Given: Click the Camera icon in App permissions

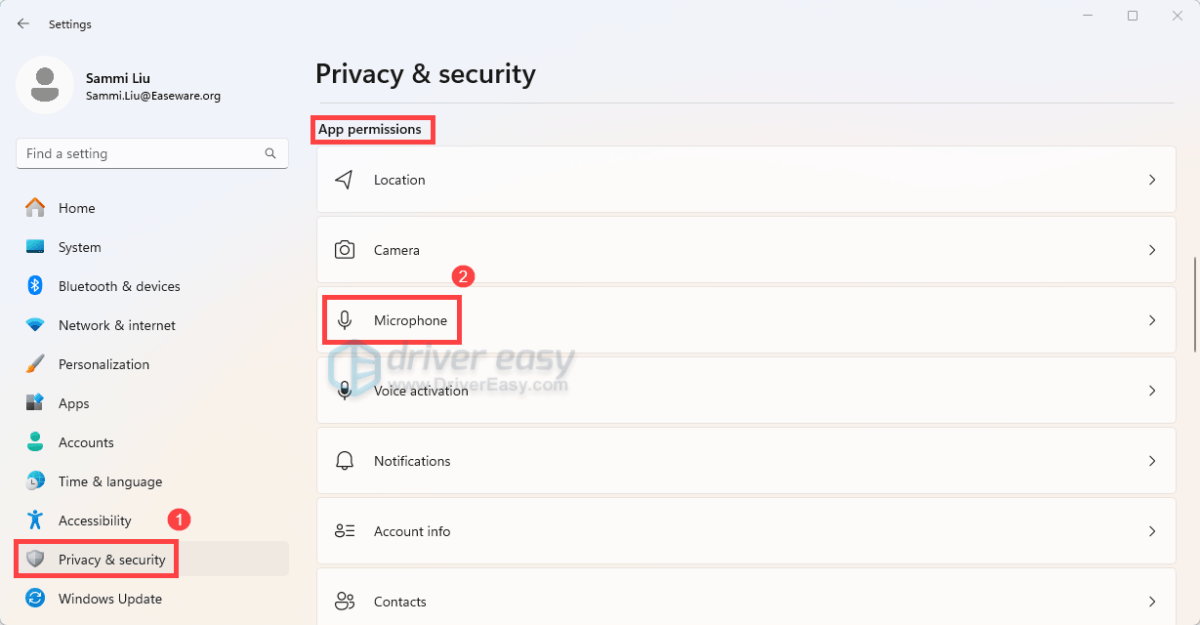Looking at the screenshot, I should pyautogui.click(x=345, y=250).
